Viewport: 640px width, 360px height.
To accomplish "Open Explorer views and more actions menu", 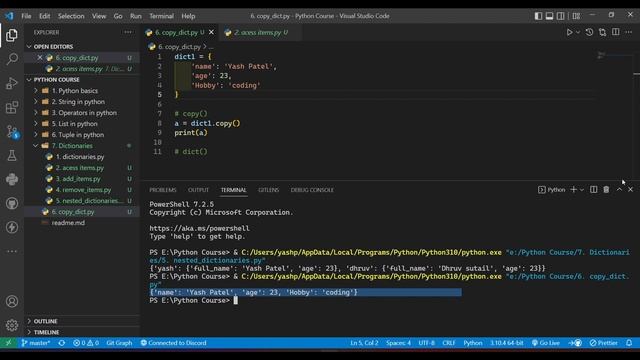I will (x=128, y=32).
